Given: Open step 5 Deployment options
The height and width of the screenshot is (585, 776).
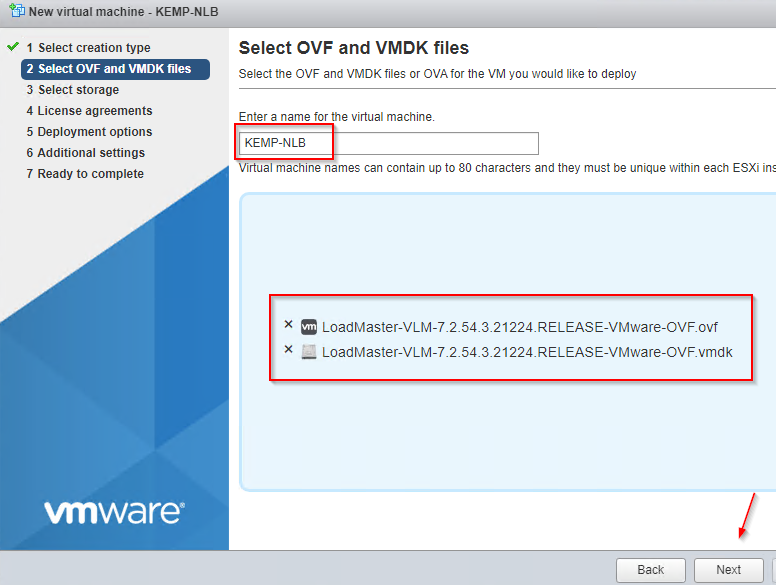Looking at the screenshot, I should point(90,132).
